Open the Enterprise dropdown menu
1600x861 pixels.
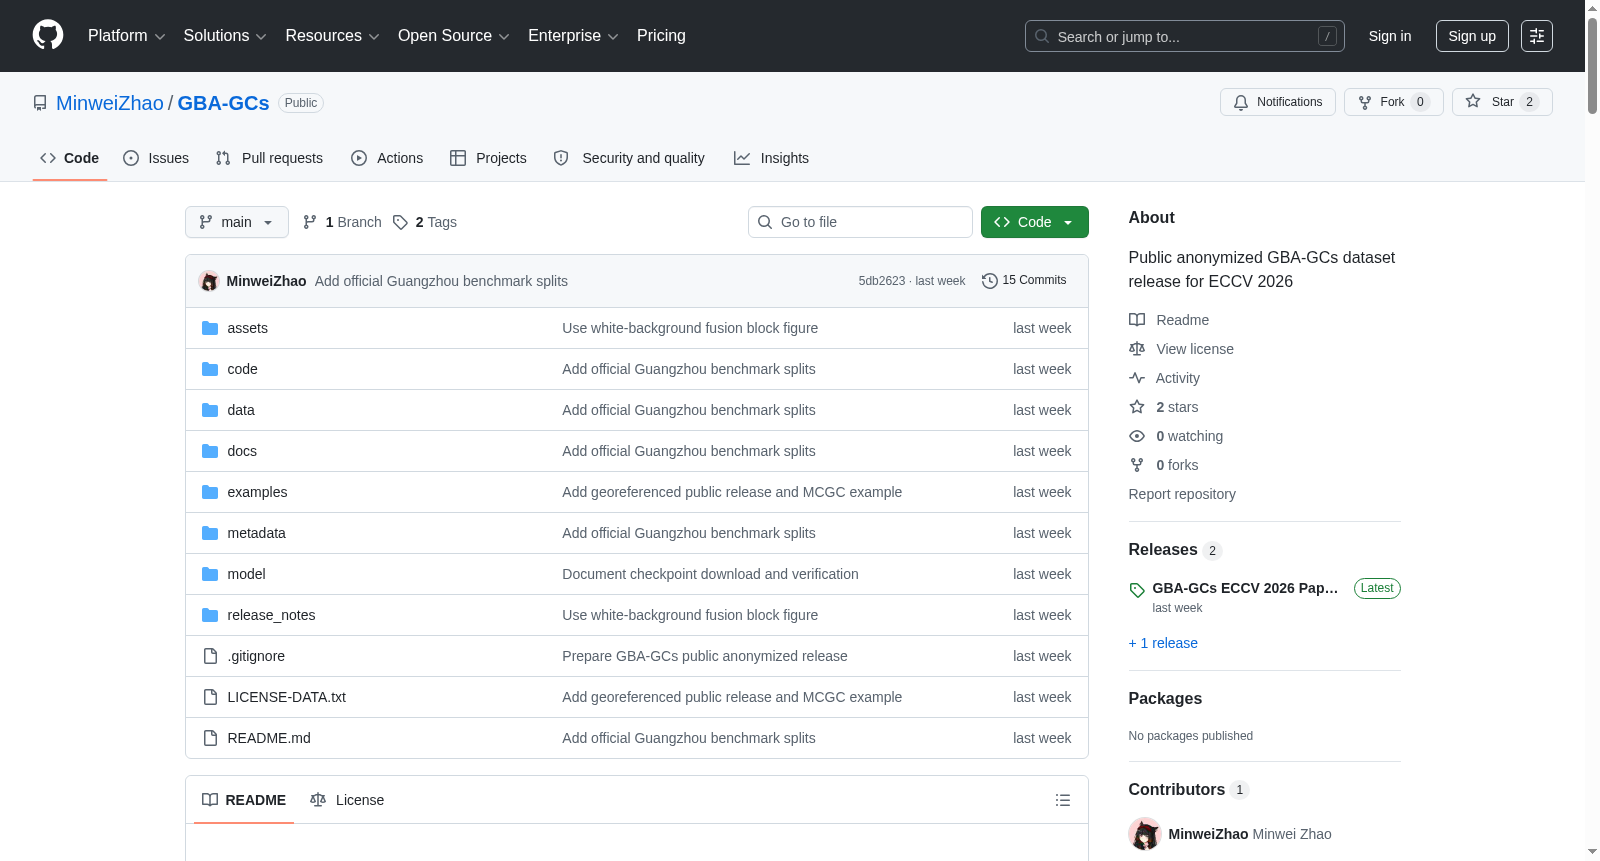[x=573, y=36]
